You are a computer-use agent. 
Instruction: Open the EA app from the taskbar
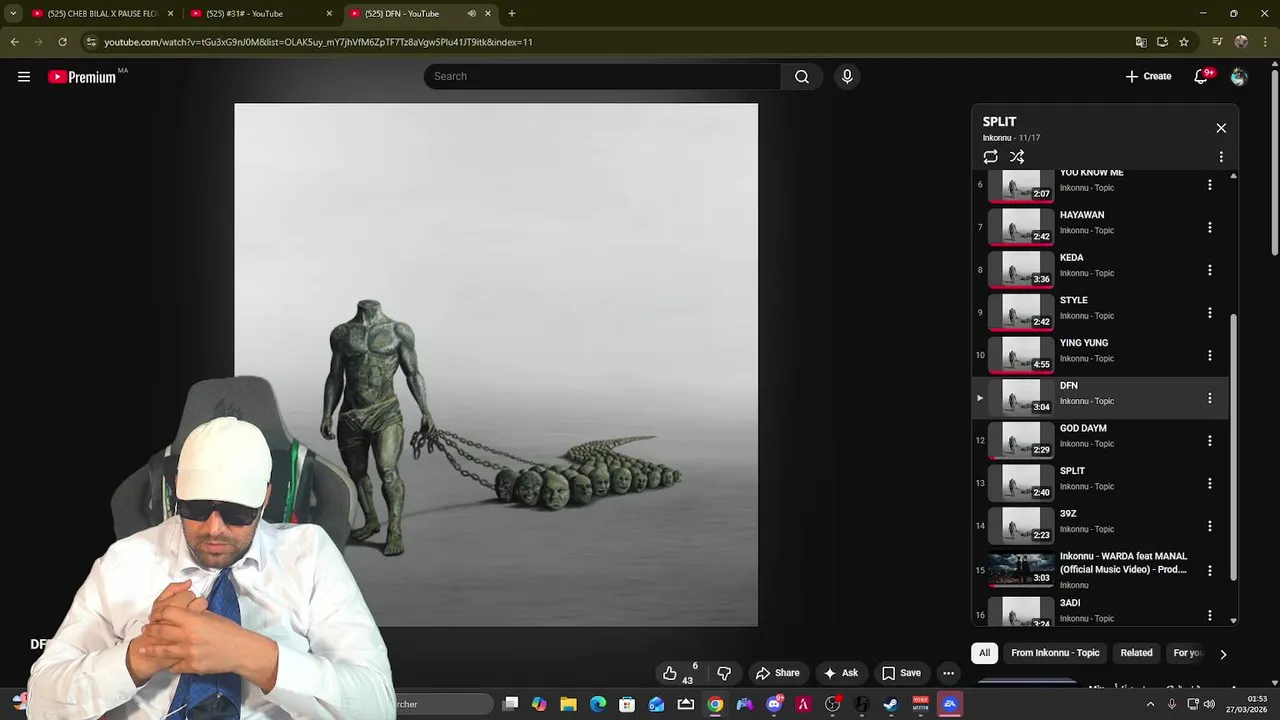click(949, 704)
